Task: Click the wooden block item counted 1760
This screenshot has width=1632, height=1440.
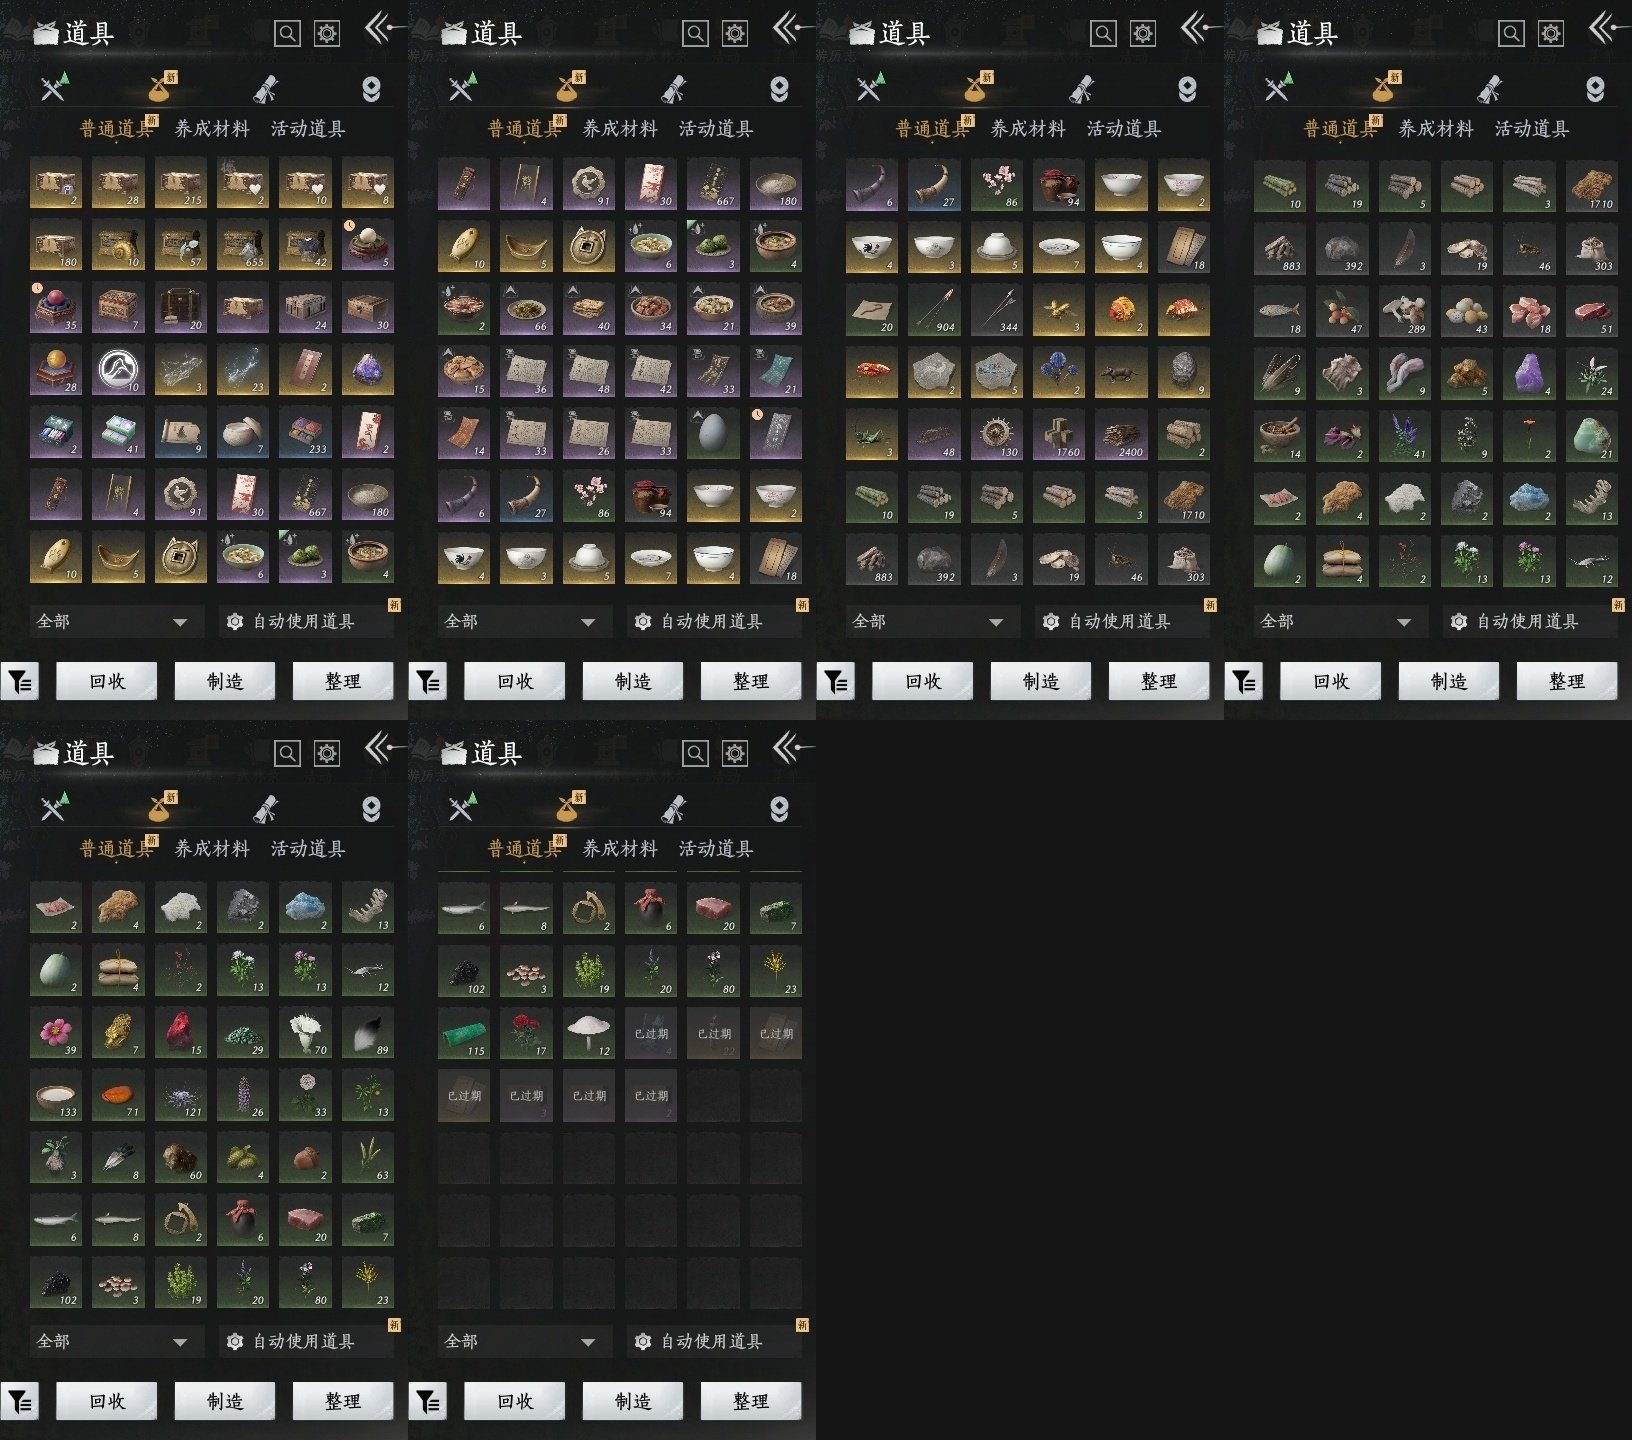Action: [x=1058, y=434]
